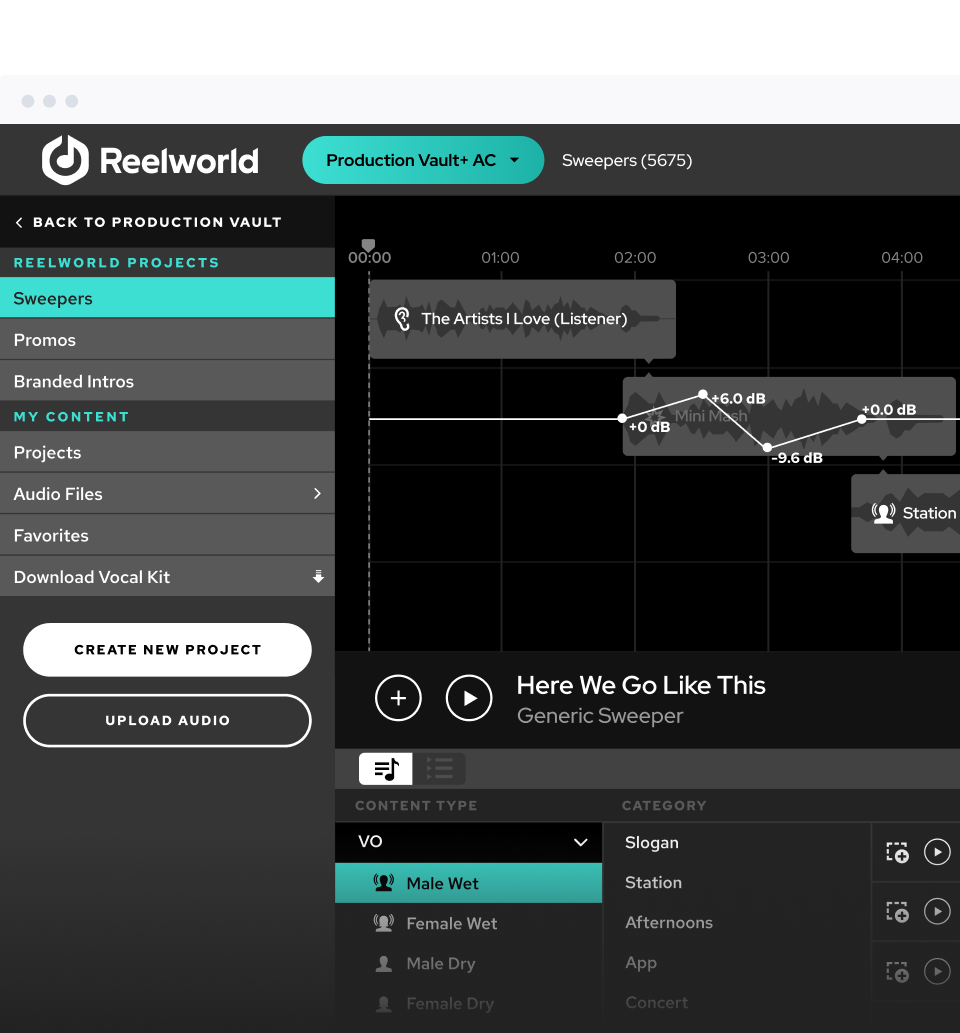Click Create New Project button
The height and width of the screenshot is (1033, 960).
click(x=167, y=650)
